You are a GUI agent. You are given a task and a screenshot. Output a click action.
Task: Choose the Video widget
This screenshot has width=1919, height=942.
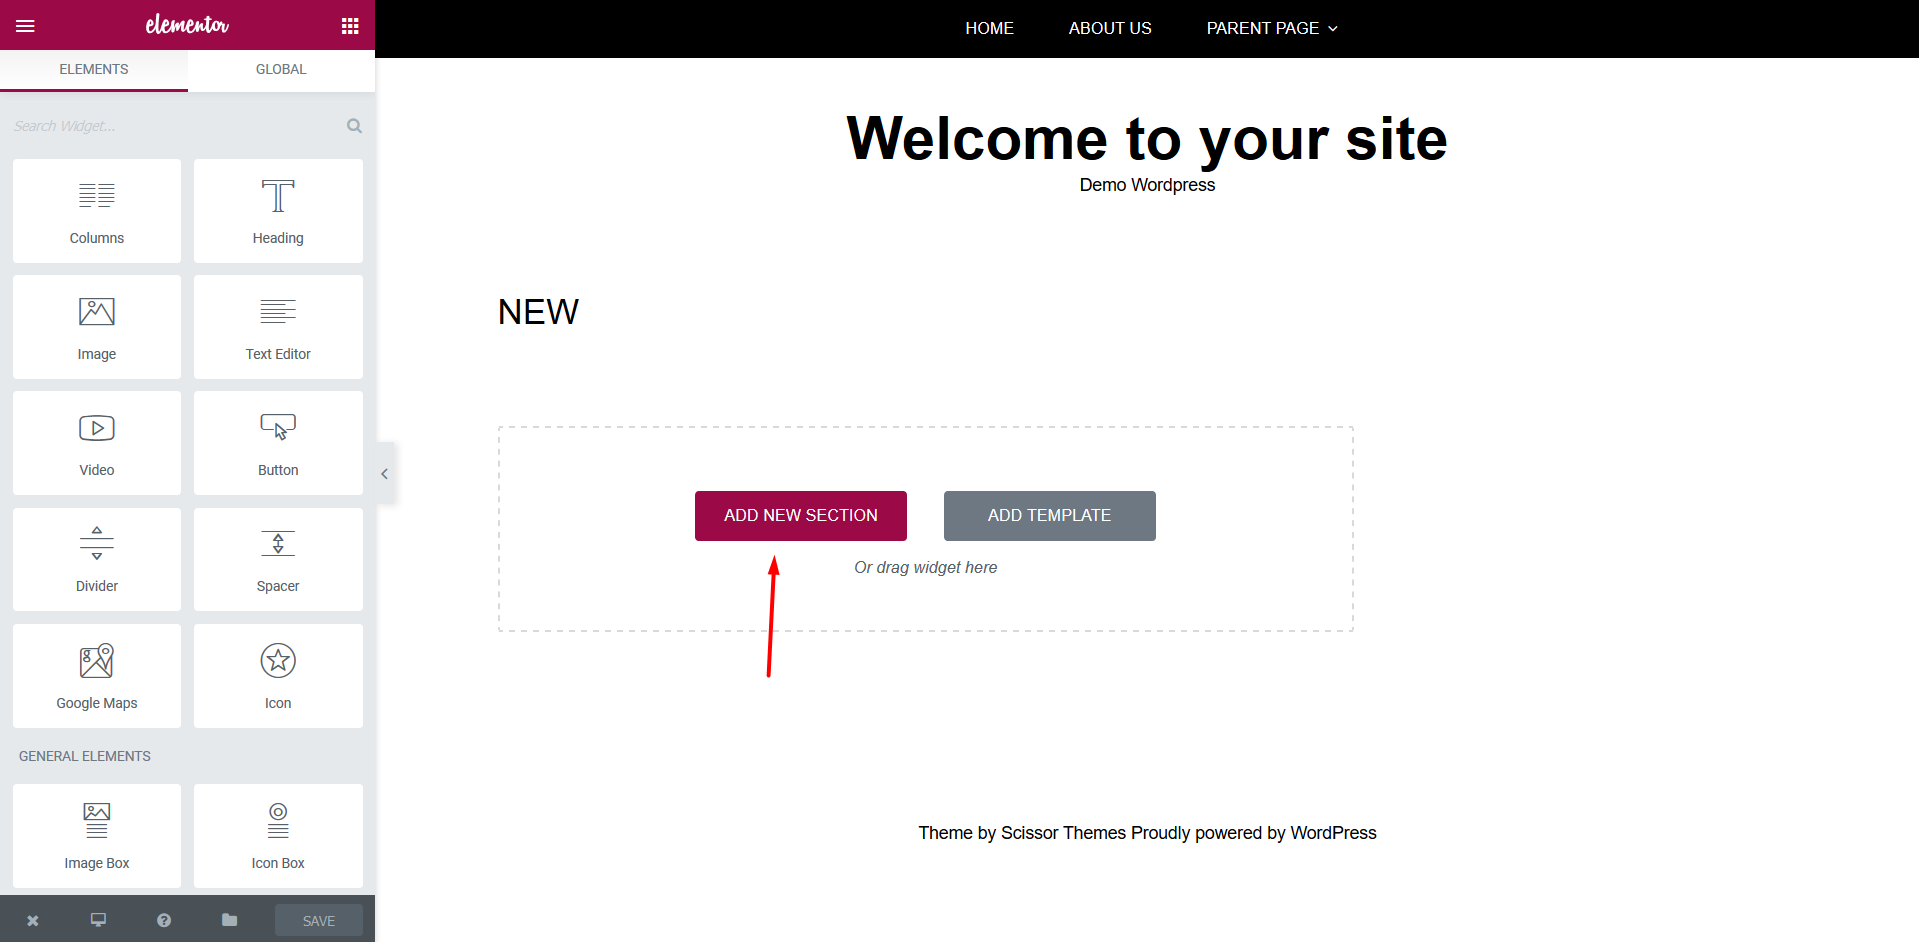point(96,443)
